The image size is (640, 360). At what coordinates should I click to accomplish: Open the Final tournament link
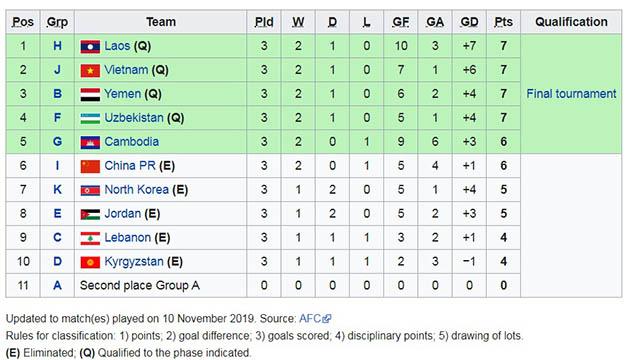tap(571, 93)
